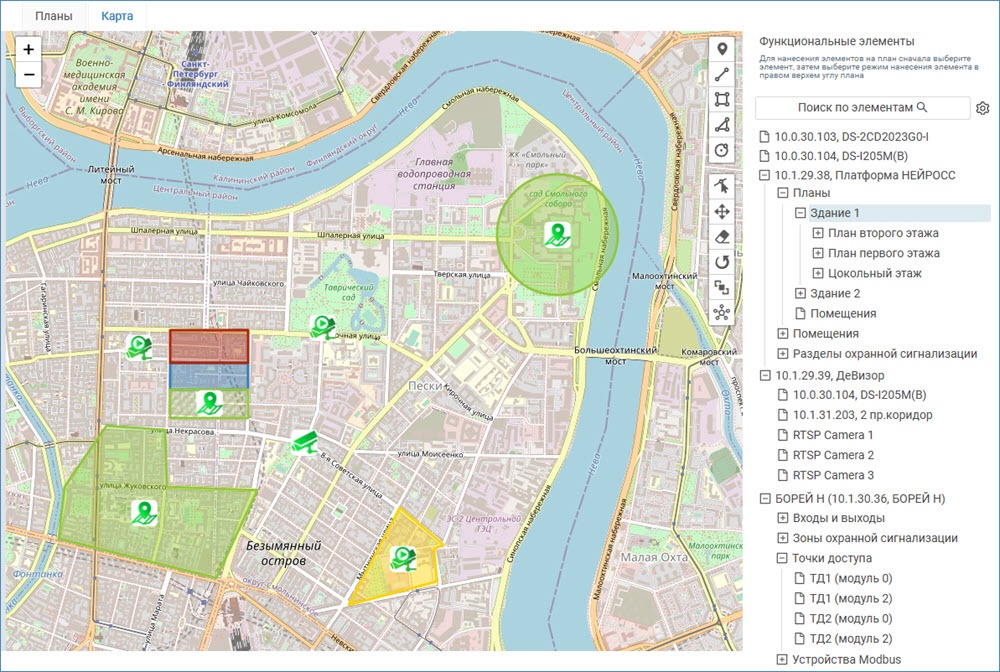Open the Карта tab

click(117, 17)
